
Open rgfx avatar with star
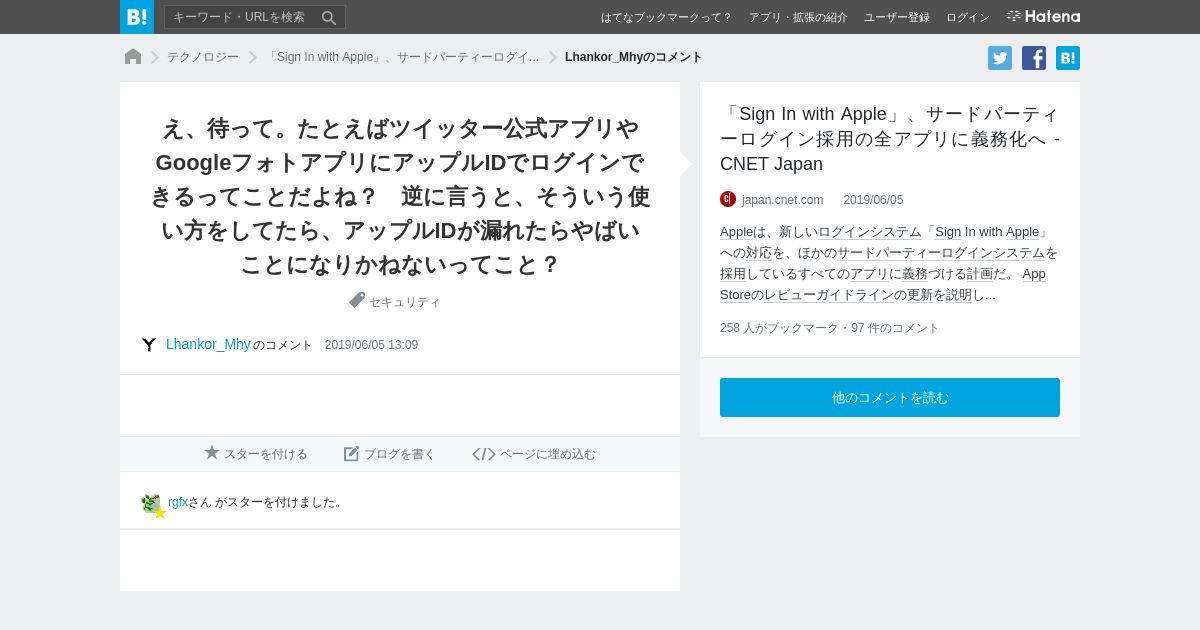[x=152, y=505]
